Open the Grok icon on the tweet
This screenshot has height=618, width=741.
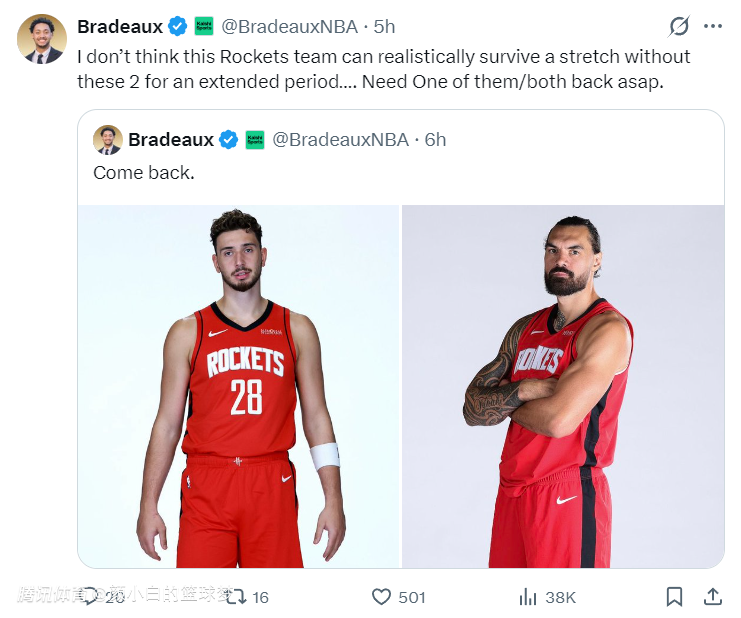point(679,26)
